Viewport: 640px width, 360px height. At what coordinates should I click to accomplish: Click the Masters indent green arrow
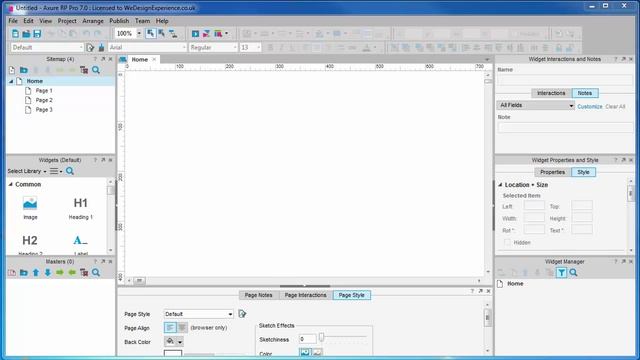tap(60, 273)
